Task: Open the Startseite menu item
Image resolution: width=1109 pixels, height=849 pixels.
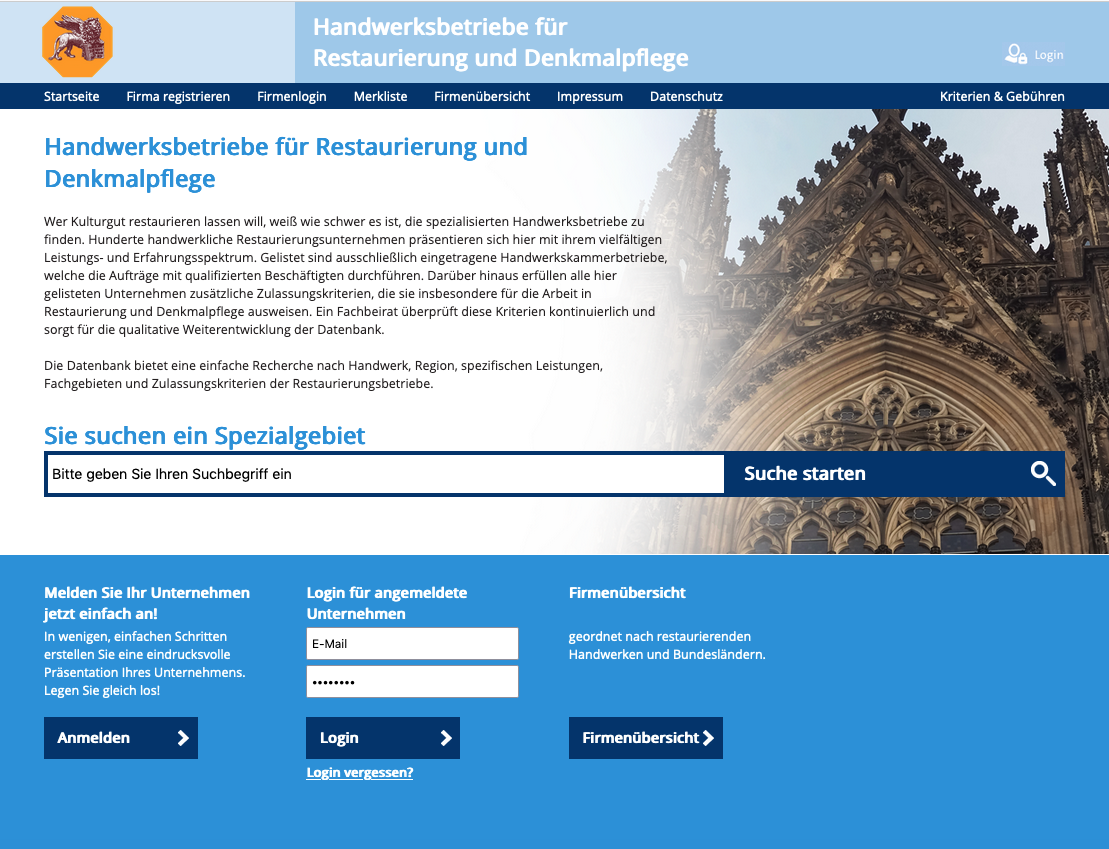Action: click(71, 96)
